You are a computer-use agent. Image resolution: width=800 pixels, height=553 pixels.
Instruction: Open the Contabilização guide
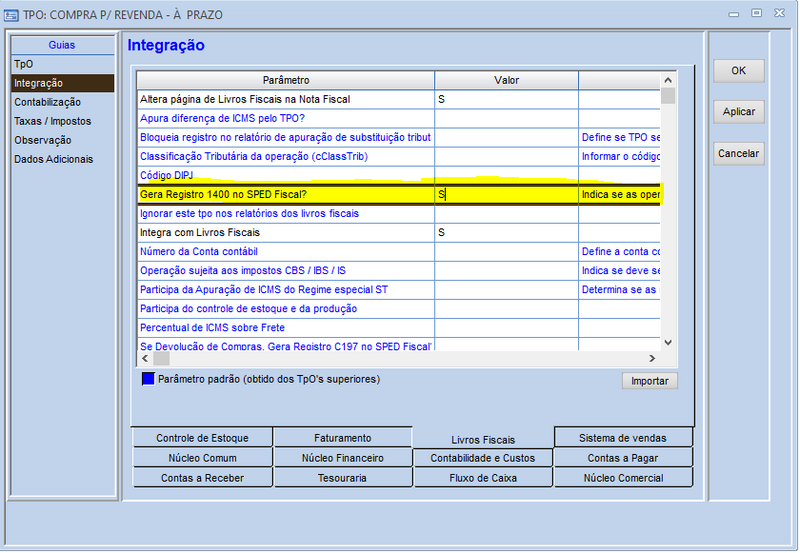pyautogui.click(x=47, y=102)
